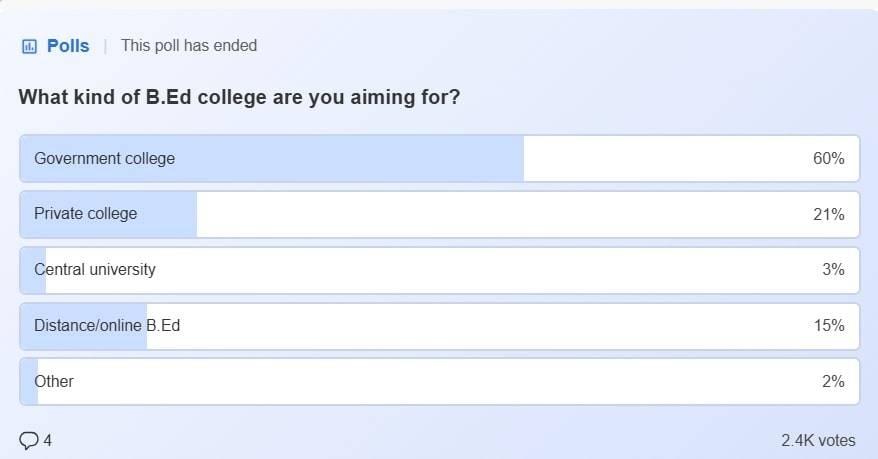Select the Private college option text
This screenshot has width=878, height=459.
click(85, 214)
